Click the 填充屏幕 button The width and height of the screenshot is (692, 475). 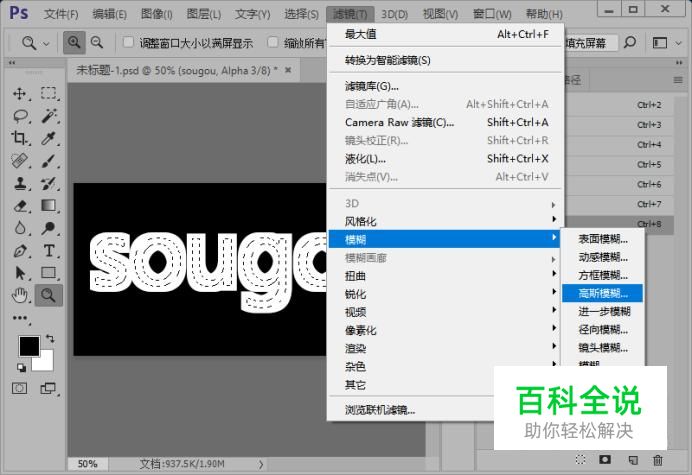click(590, 43)
